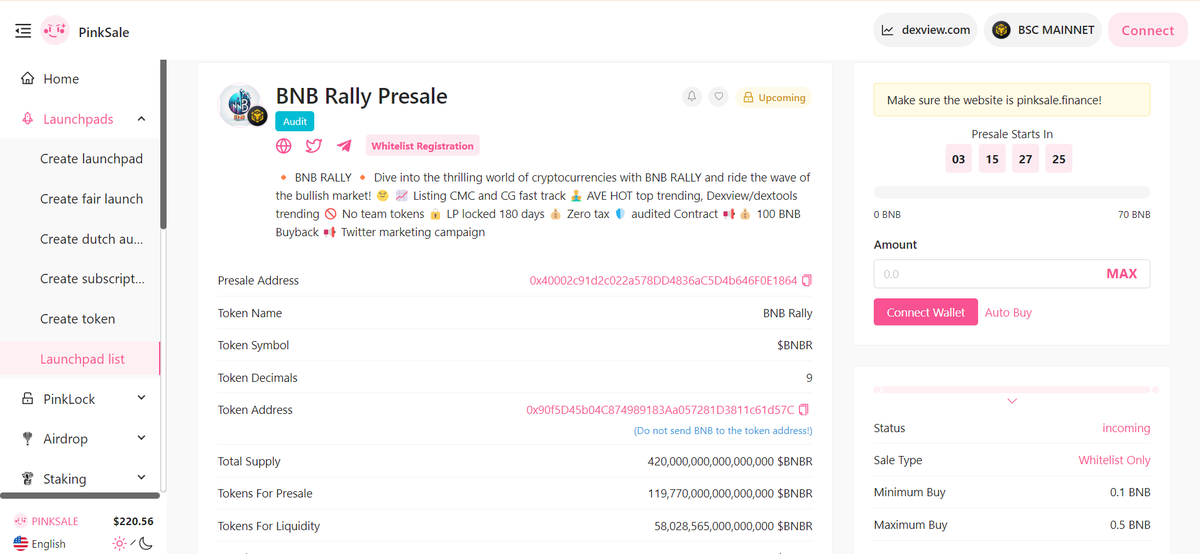Viewport: 1200px width, 554px height.
Task: Select Create subscription sidebar item
Action: click(92, 279)
